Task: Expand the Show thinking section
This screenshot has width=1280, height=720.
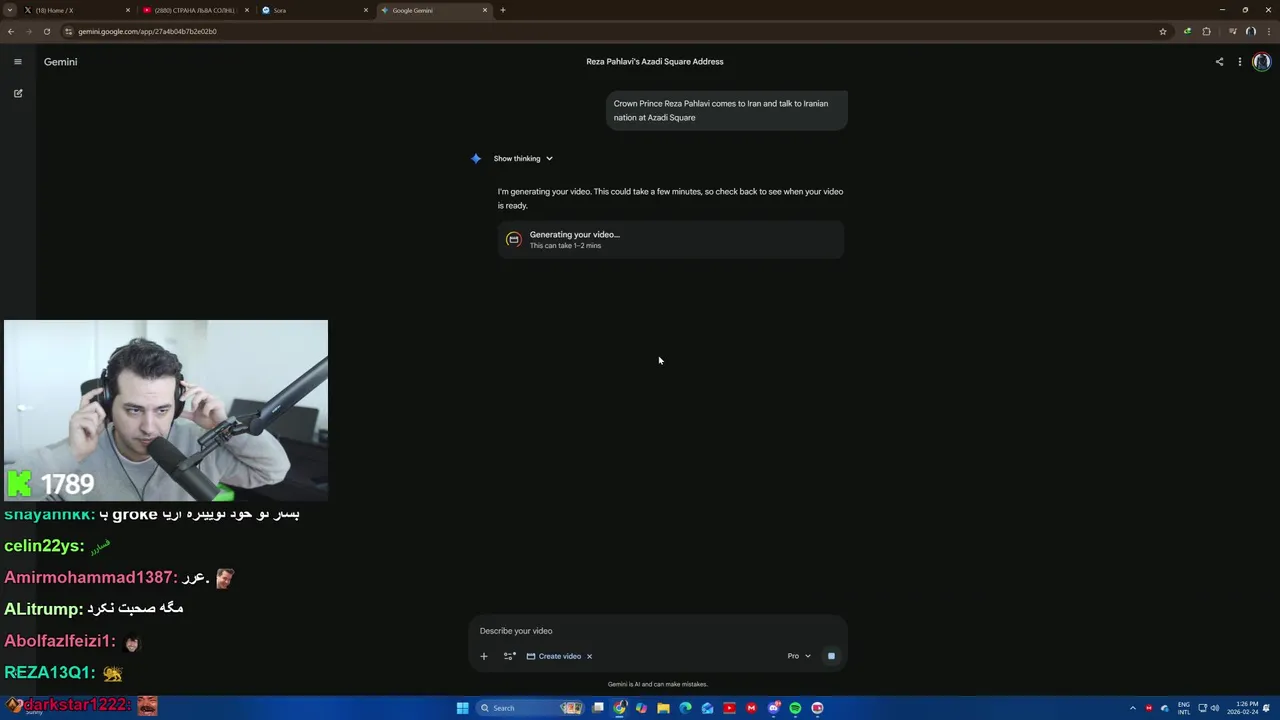Action: (523, 158)
